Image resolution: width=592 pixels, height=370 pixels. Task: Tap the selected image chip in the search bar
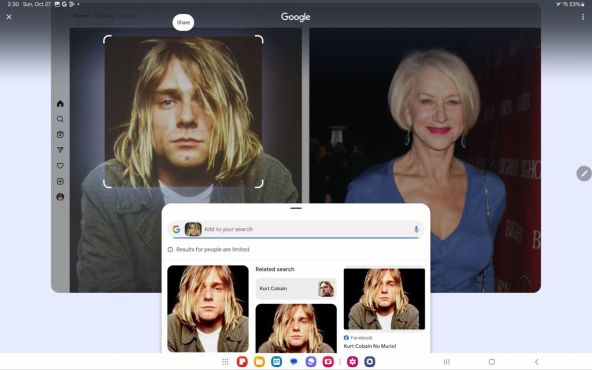(193, 229)
